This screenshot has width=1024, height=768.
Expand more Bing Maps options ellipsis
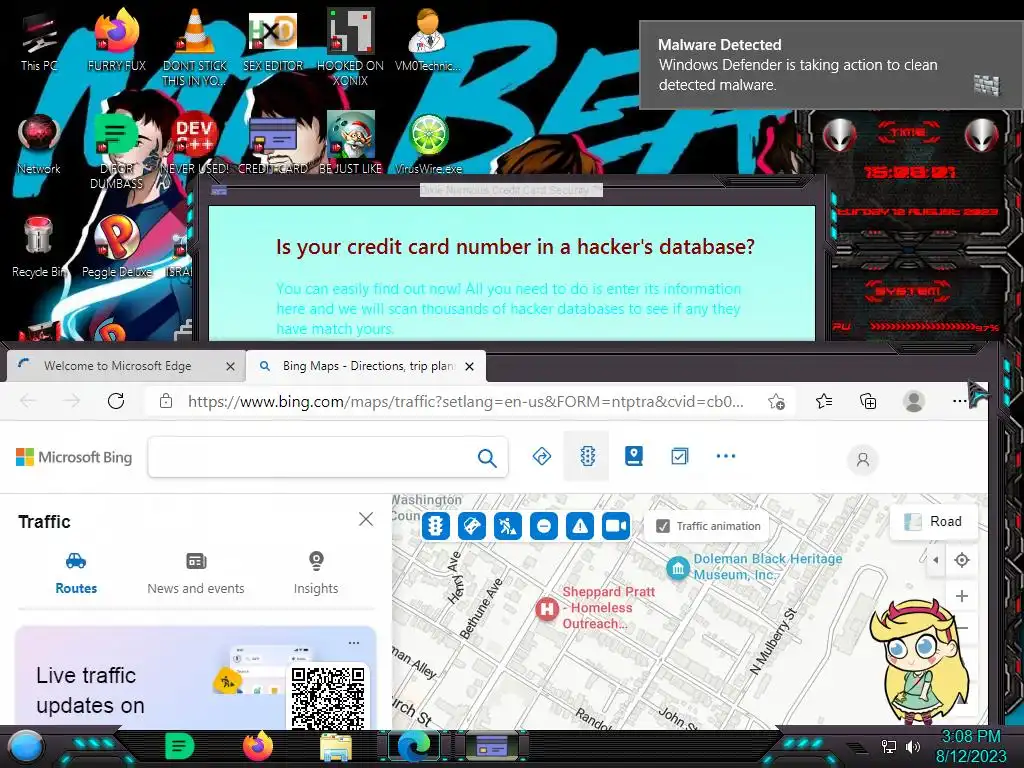click(726, 456)
